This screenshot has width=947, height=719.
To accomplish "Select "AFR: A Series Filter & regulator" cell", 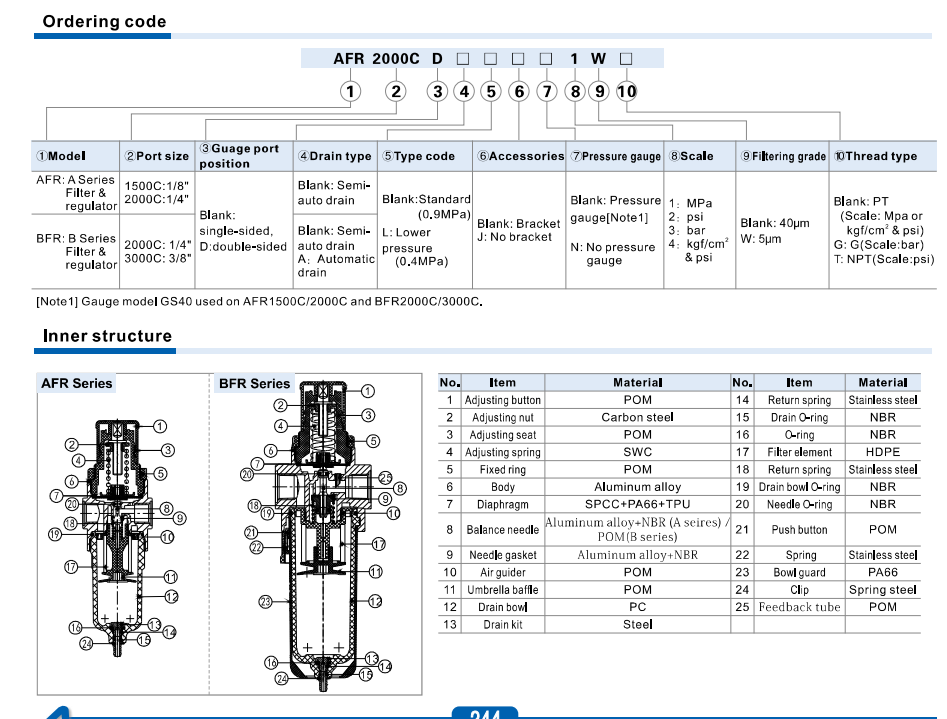I will tap(76, 193).
